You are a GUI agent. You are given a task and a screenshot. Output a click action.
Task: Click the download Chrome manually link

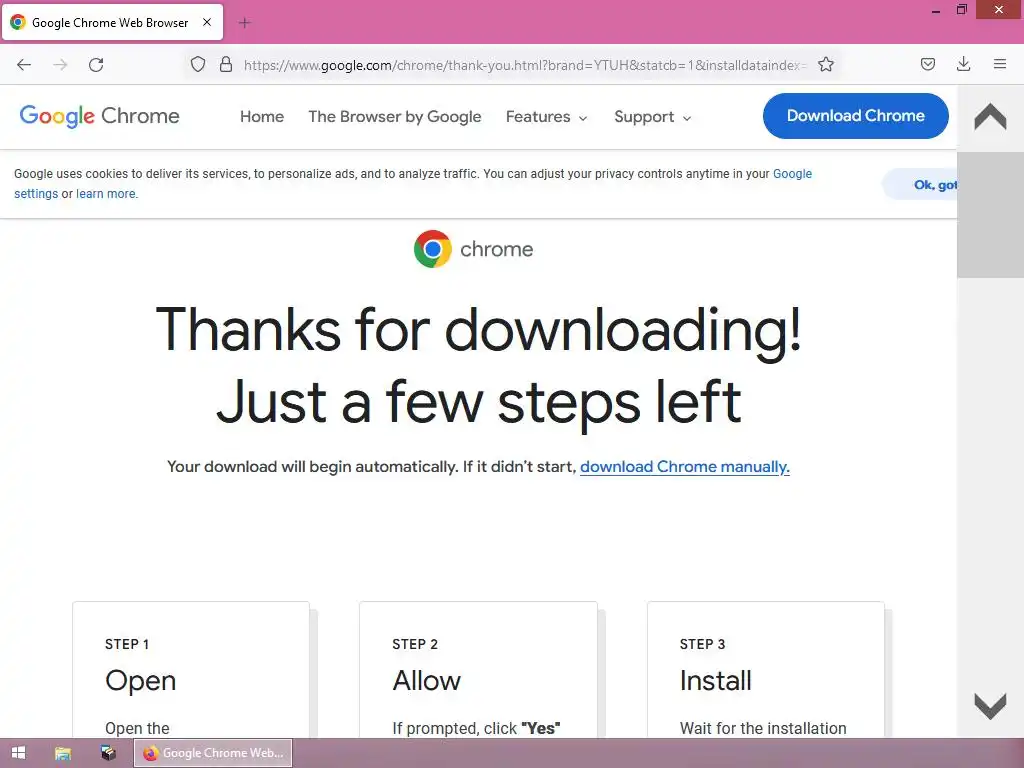pos(684,467)
